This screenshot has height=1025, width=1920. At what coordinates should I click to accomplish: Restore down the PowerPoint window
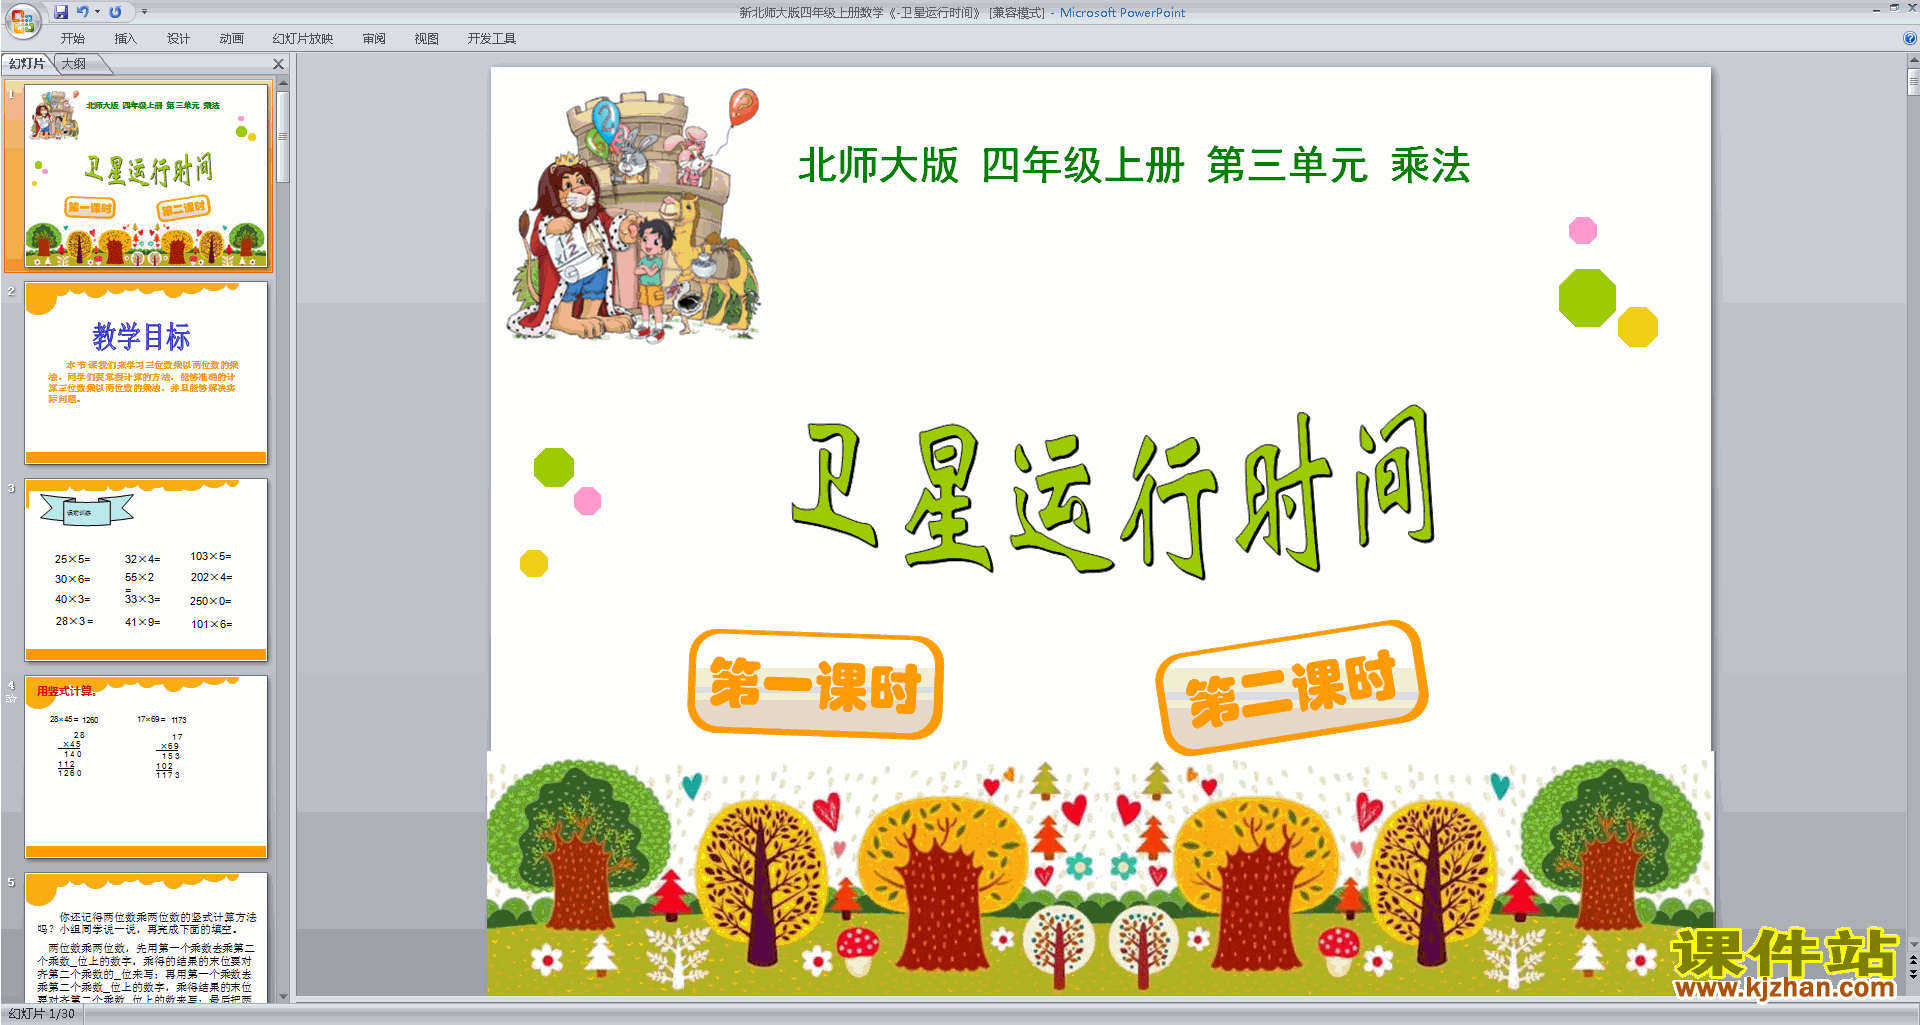point(1894,9)
